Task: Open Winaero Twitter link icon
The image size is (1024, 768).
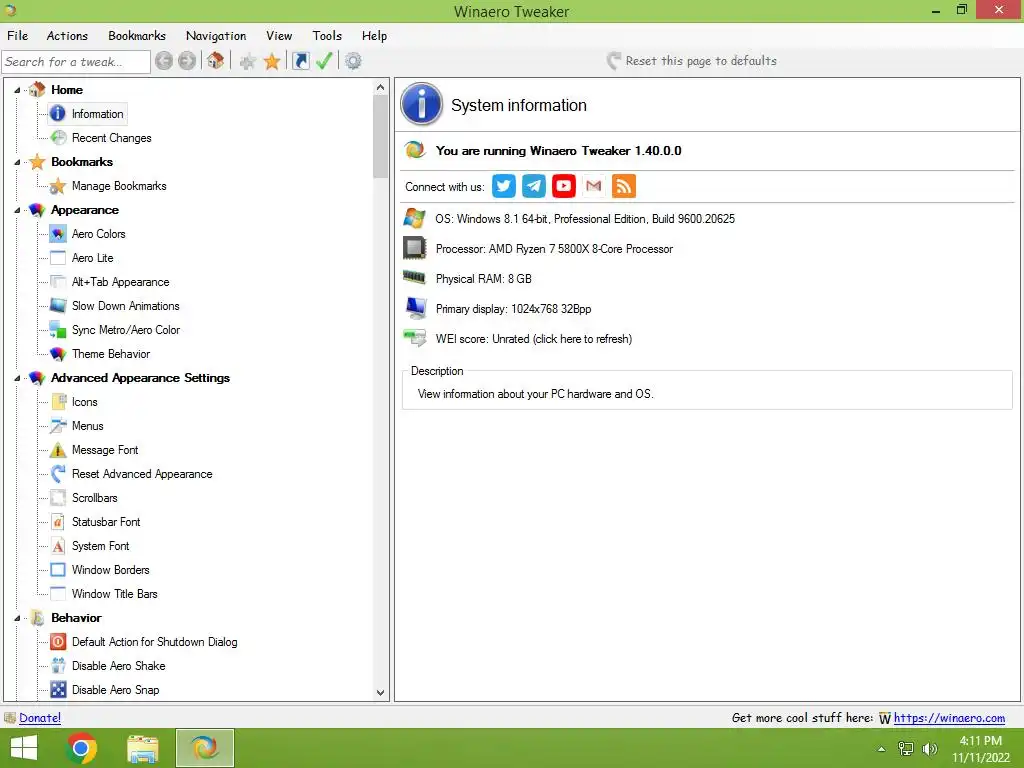Action: [504, 186]
